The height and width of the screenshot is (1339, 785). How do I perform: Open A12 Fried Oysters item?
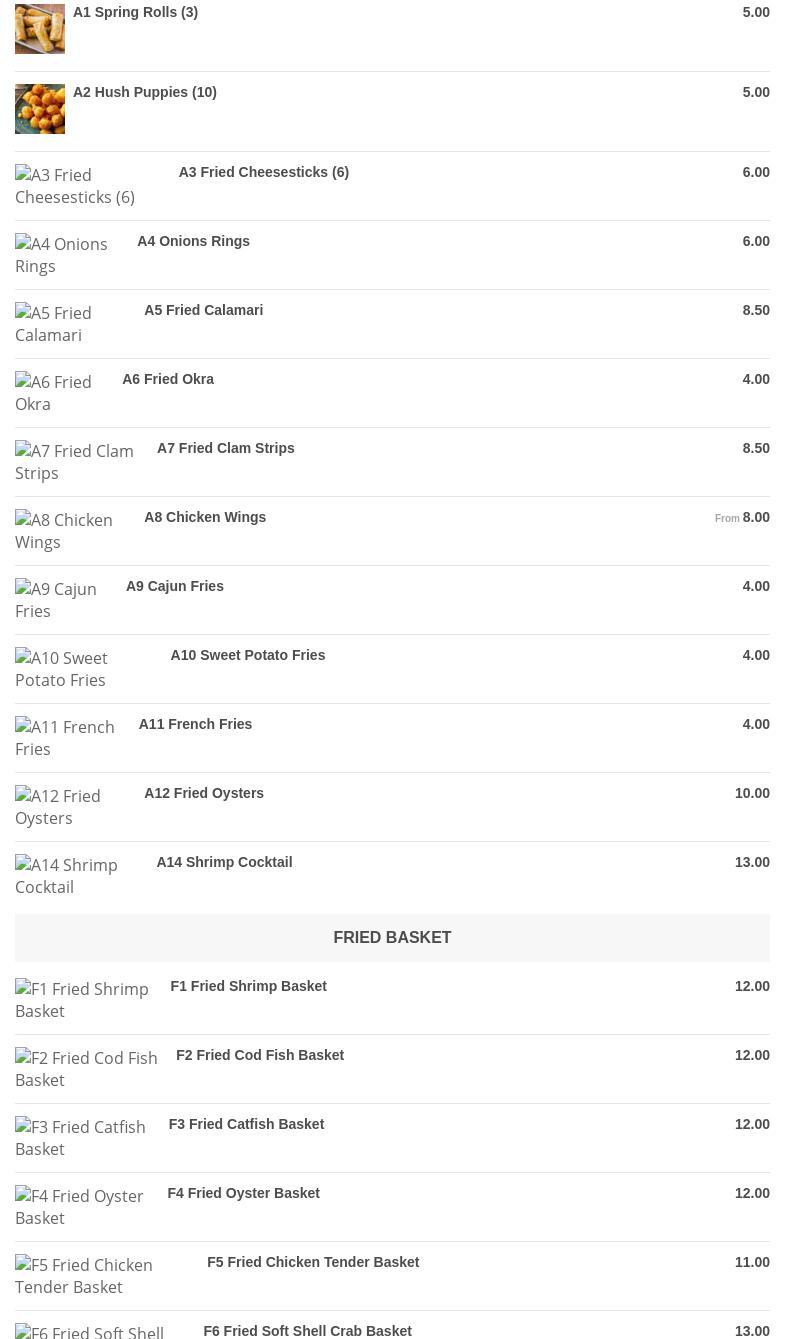click(204, 793)
